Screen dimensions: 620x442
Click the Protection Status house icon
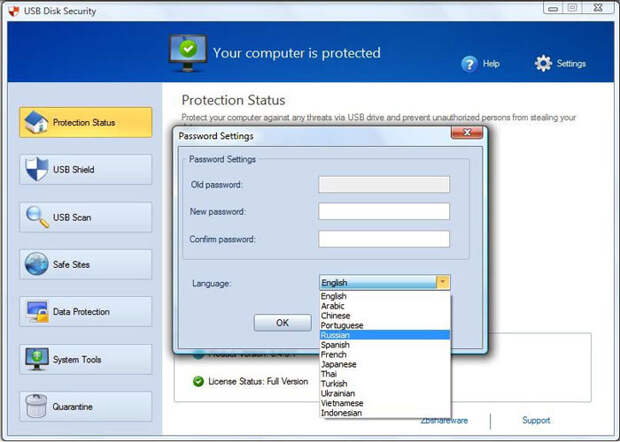[36, 122]
